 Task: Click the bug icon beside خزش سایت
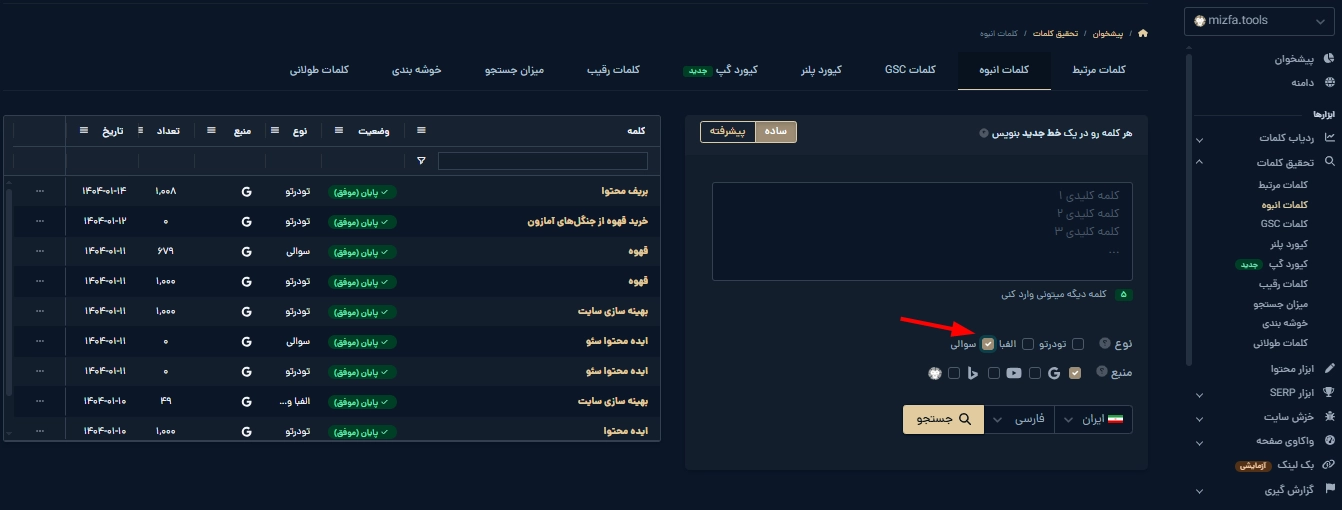click(x=1329, y=416)
